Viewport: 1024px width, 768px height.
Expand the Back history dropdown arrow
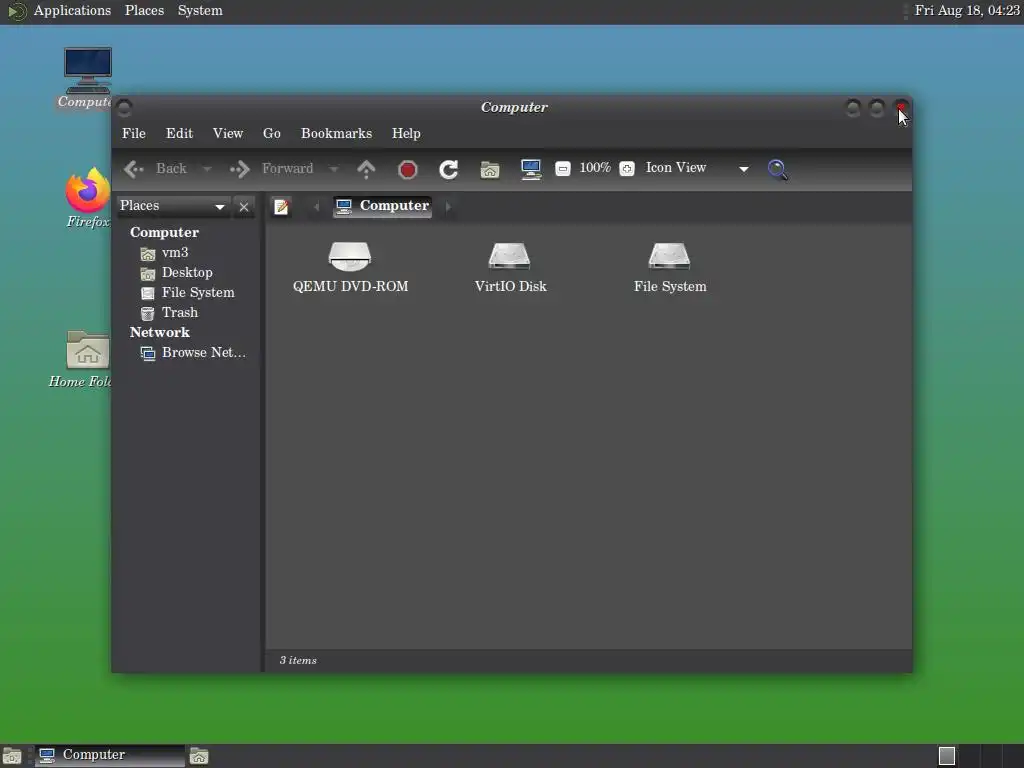click(x=207, y=169)
